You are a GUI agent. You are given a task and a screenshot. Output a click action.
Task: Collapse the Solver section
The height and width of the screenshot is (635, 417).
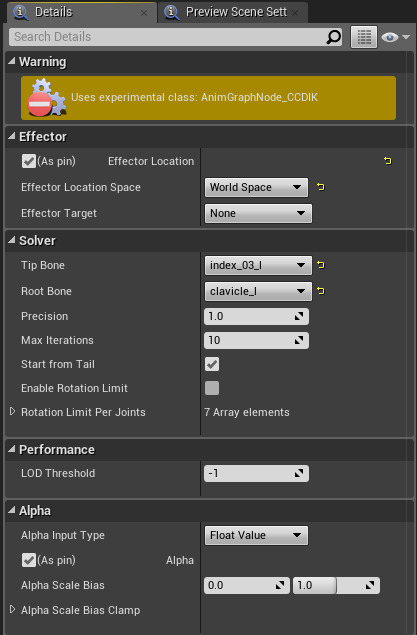tap(12, 240)
